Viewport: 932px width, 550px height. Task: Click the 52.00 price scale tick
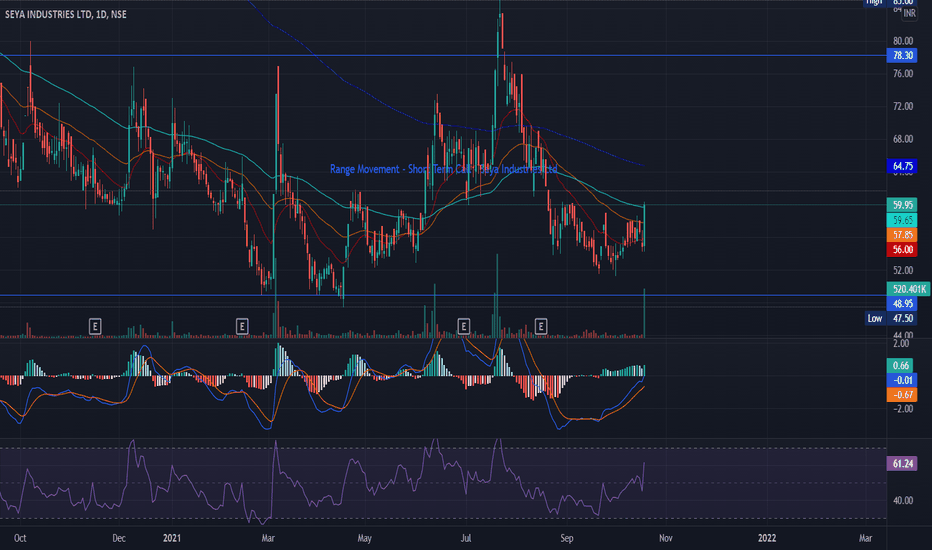click(903, 271)
